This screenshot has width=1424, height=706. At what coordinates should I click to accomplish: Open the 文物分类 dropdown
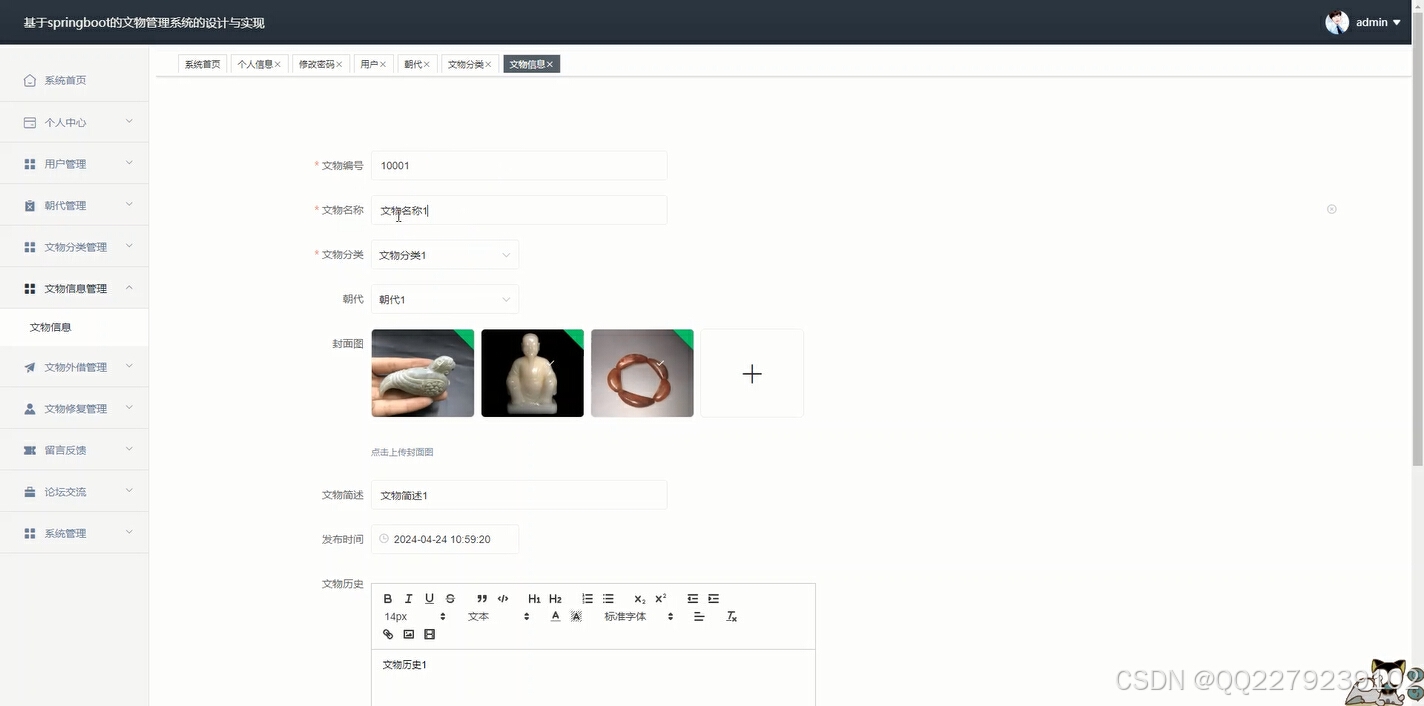coord(444,254)
